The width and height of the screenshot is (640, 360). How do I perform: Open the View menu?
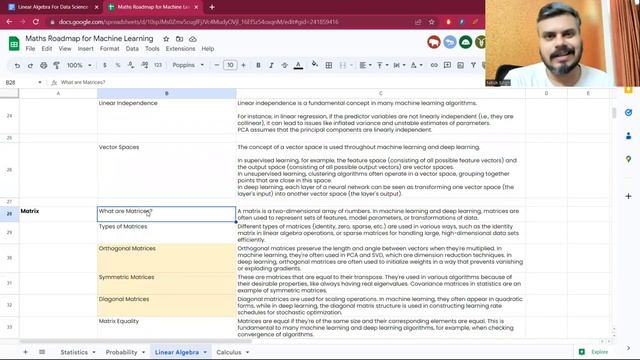coord(65,49)
